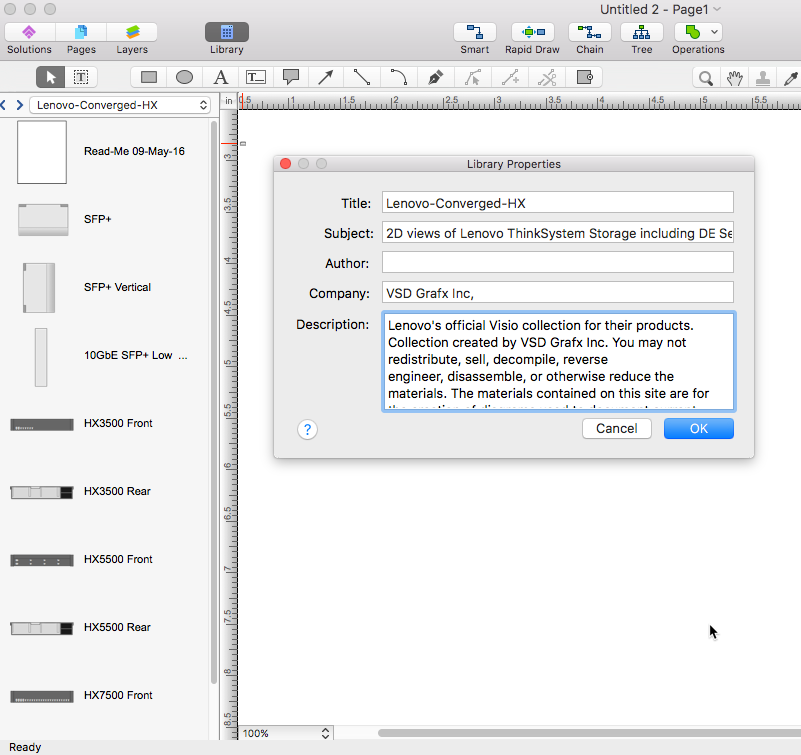Open the zoom level 100% dropdown
The width and height of the screenshot is (801, 755).
[x=286, y=733]
